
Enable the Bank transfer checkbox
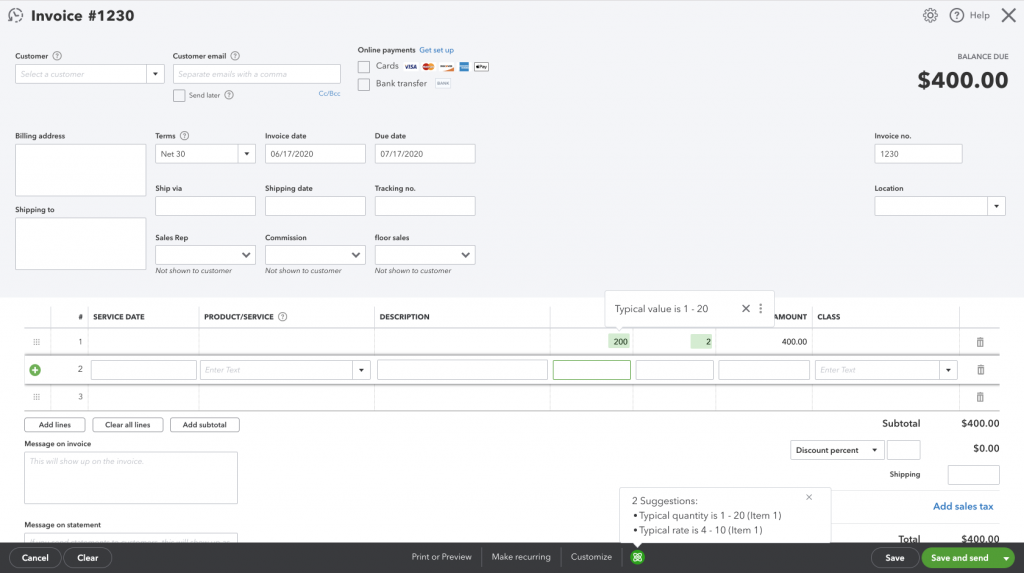point(364,84)
